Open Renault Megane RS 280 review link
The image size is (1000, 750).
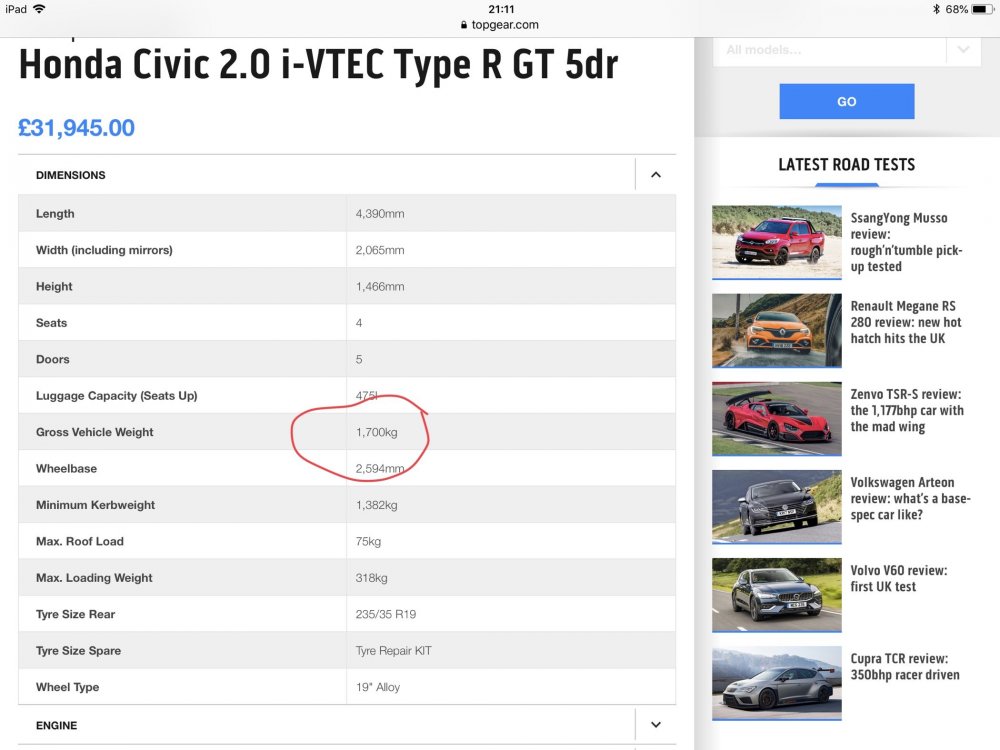click(x=906, y=322)
